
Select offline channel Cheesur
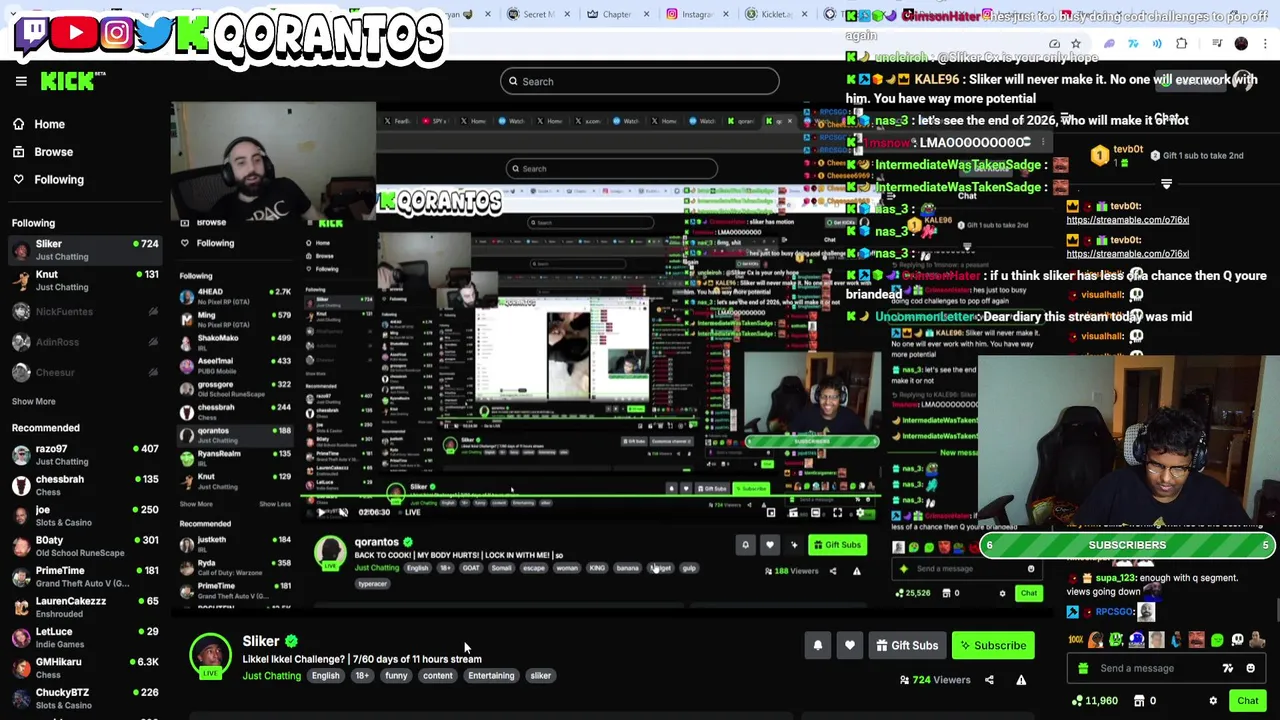85,372
